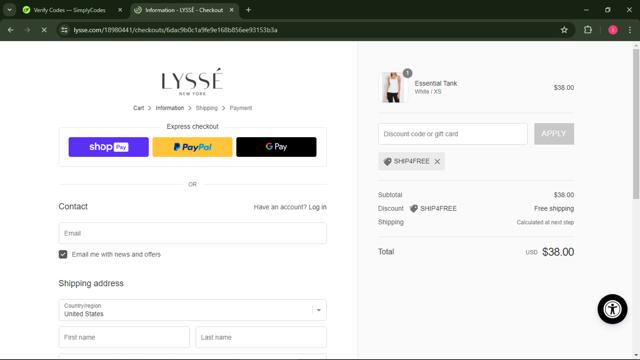
Task: Click the page vertical scrollbar
Action: tap(636, 124)
